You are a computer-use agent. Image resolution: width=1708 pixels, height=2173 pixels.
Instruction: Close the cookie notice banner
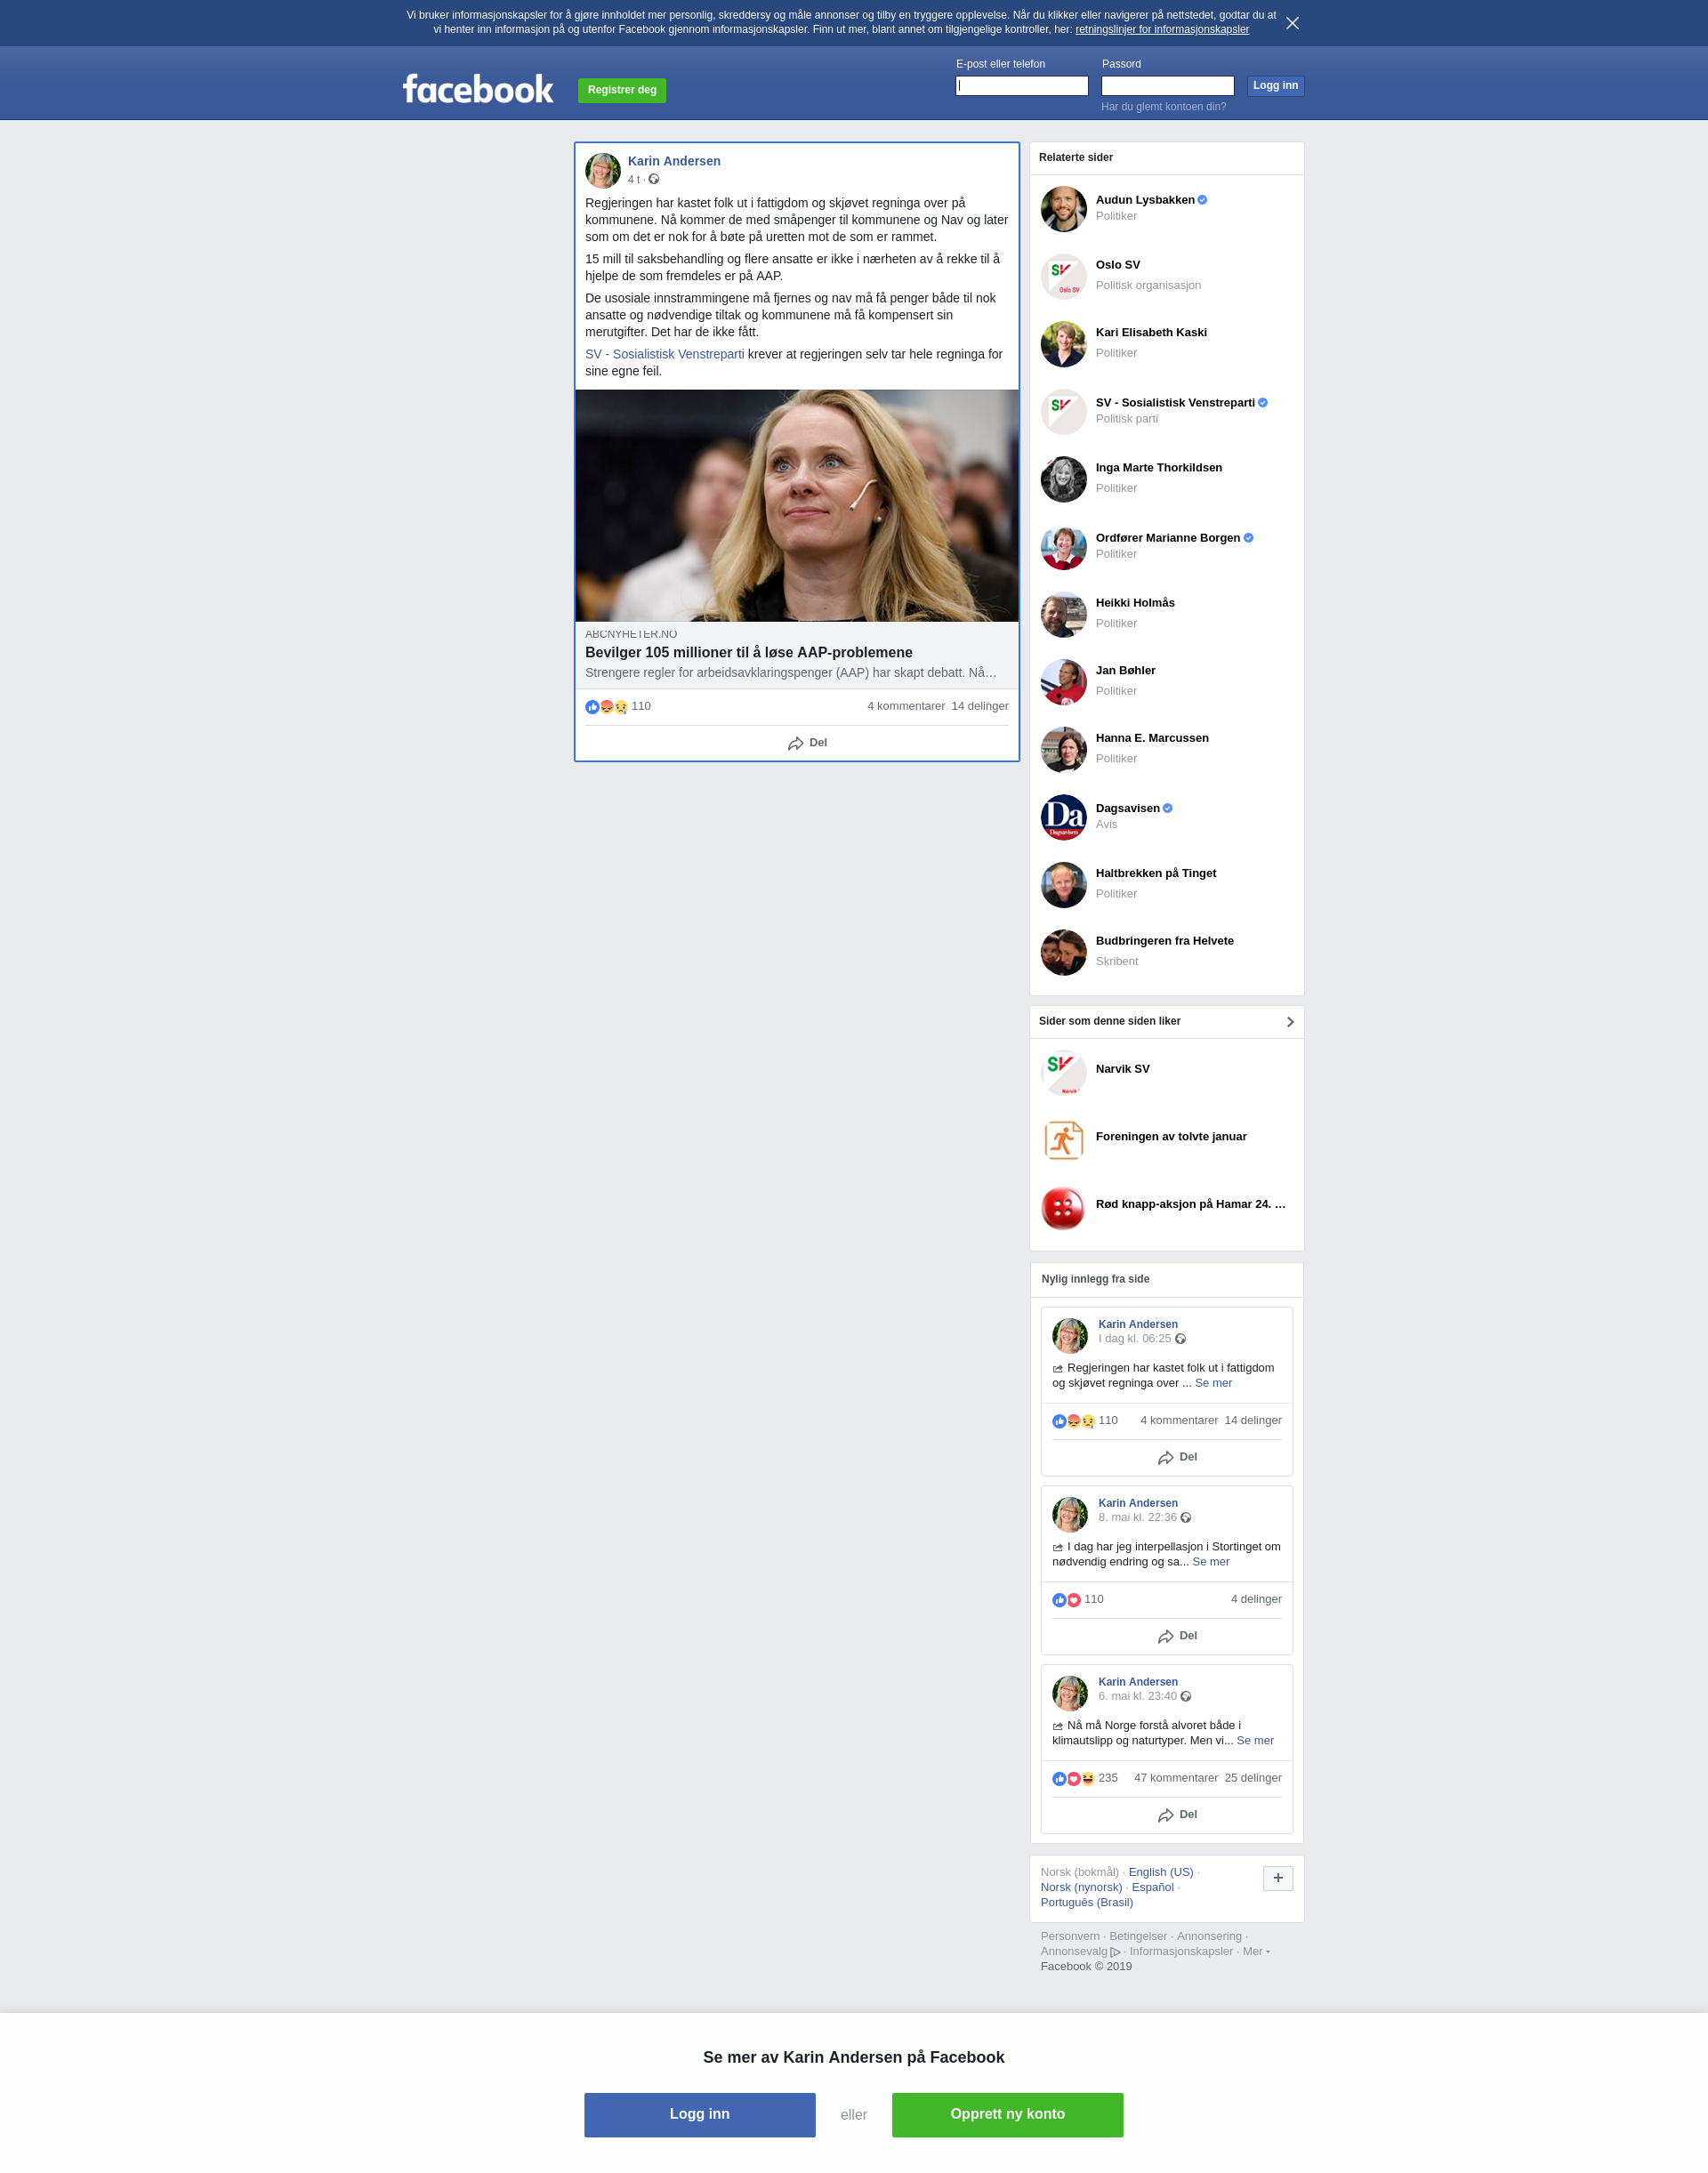point(1292,23)
